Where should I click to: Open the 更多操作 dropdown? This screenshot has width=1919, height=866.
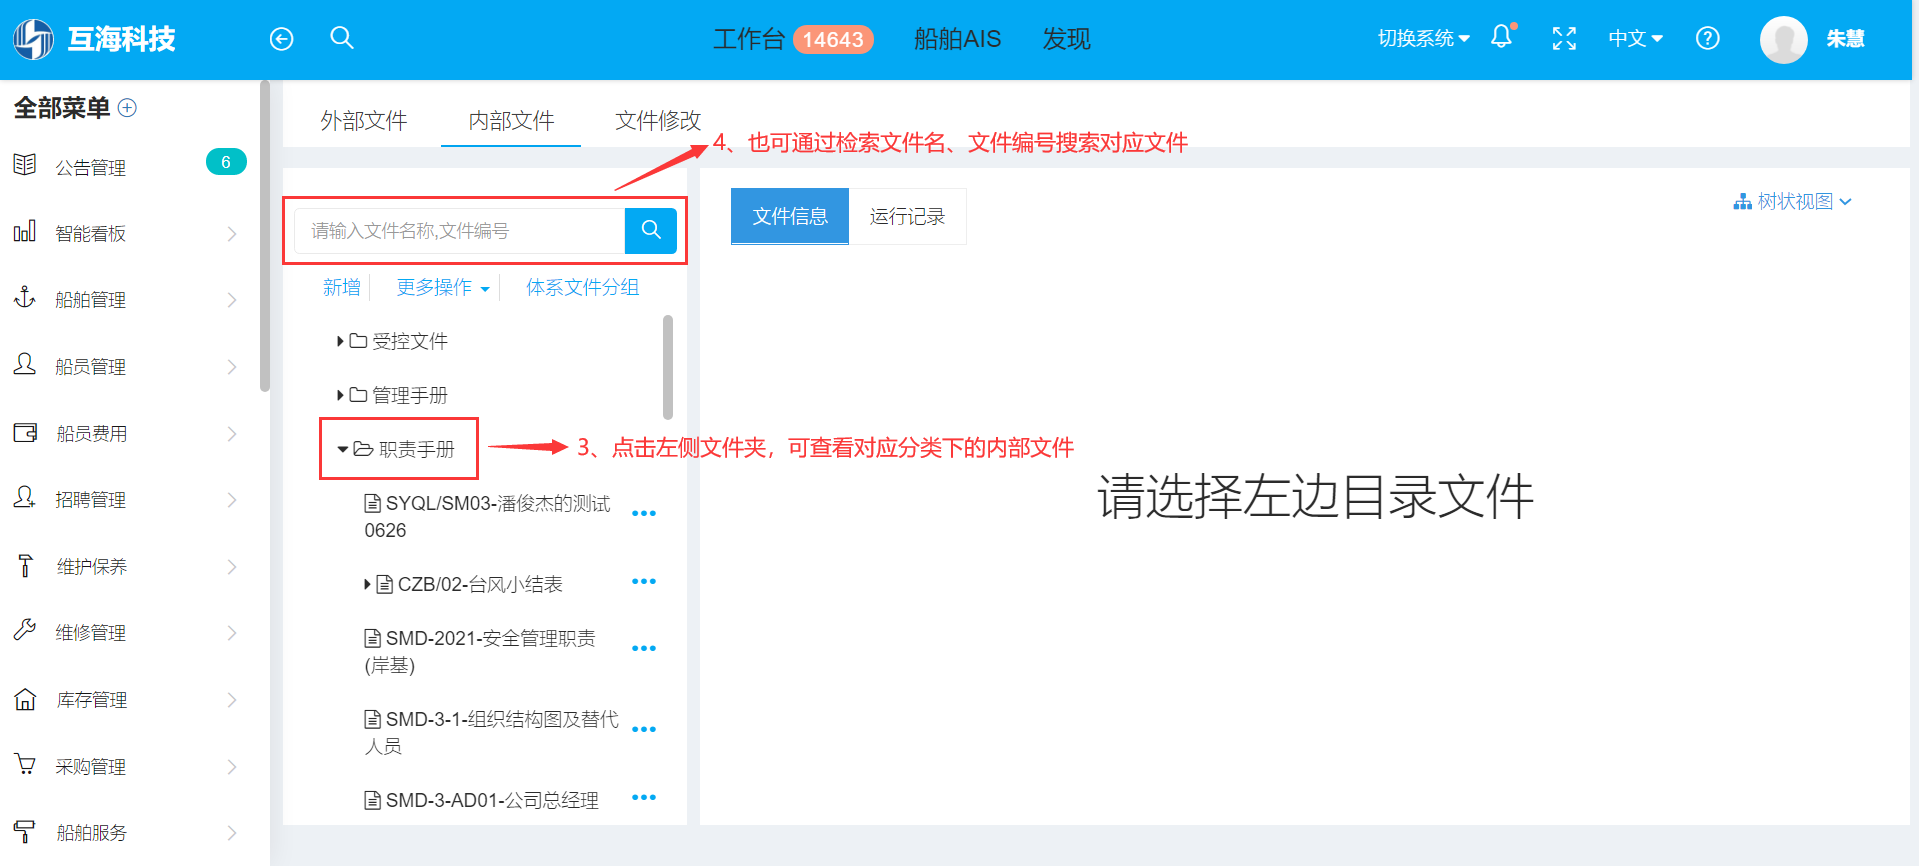click(x=443, y=288)
